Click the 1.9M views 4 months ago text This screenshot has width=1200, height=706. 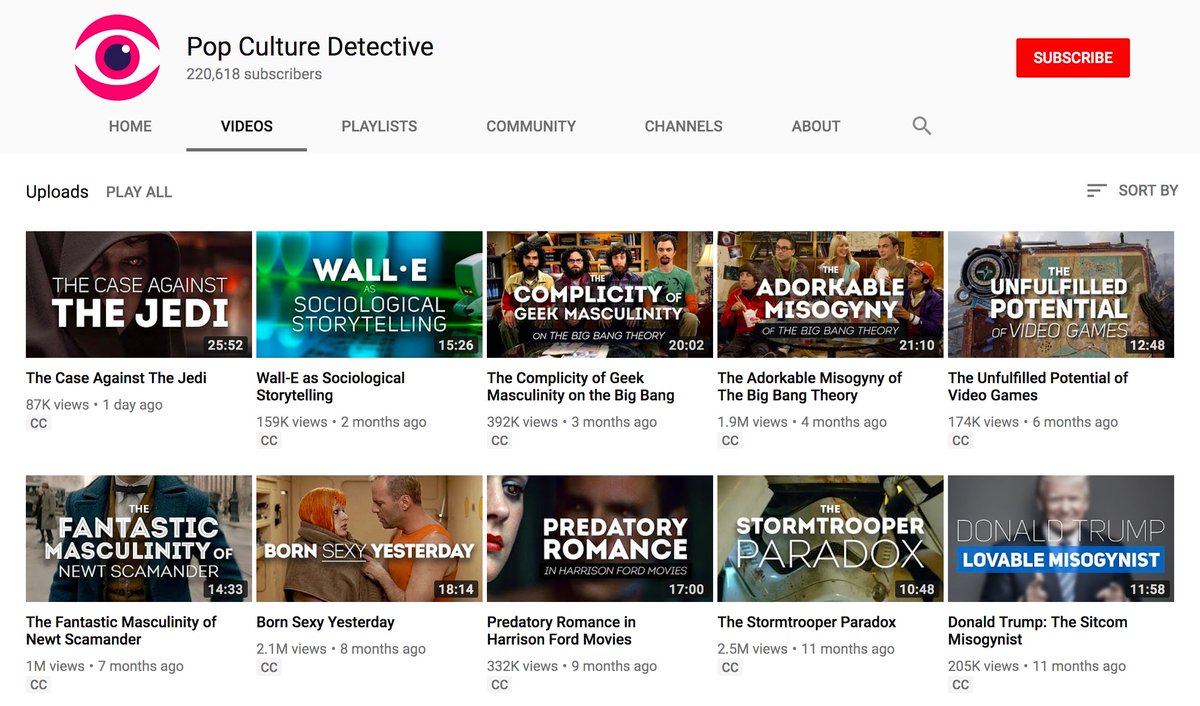point(802,422)
